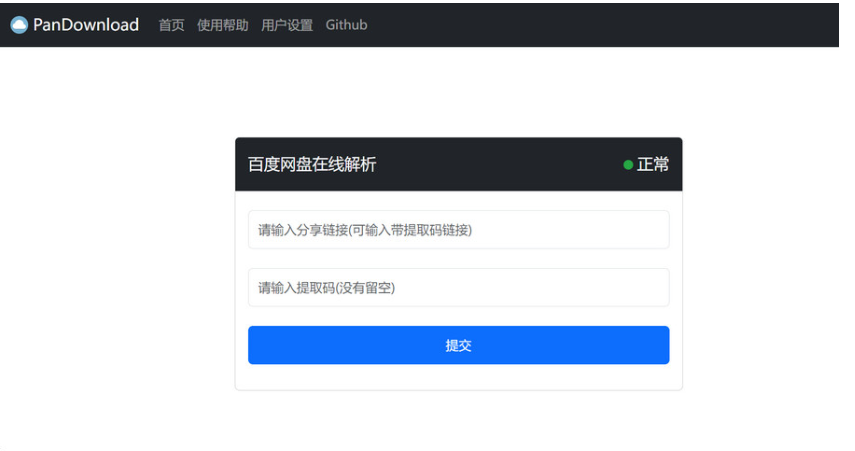The image size is (855, 451).
Task: Click the 正常 status text
Action: [653, 164]
